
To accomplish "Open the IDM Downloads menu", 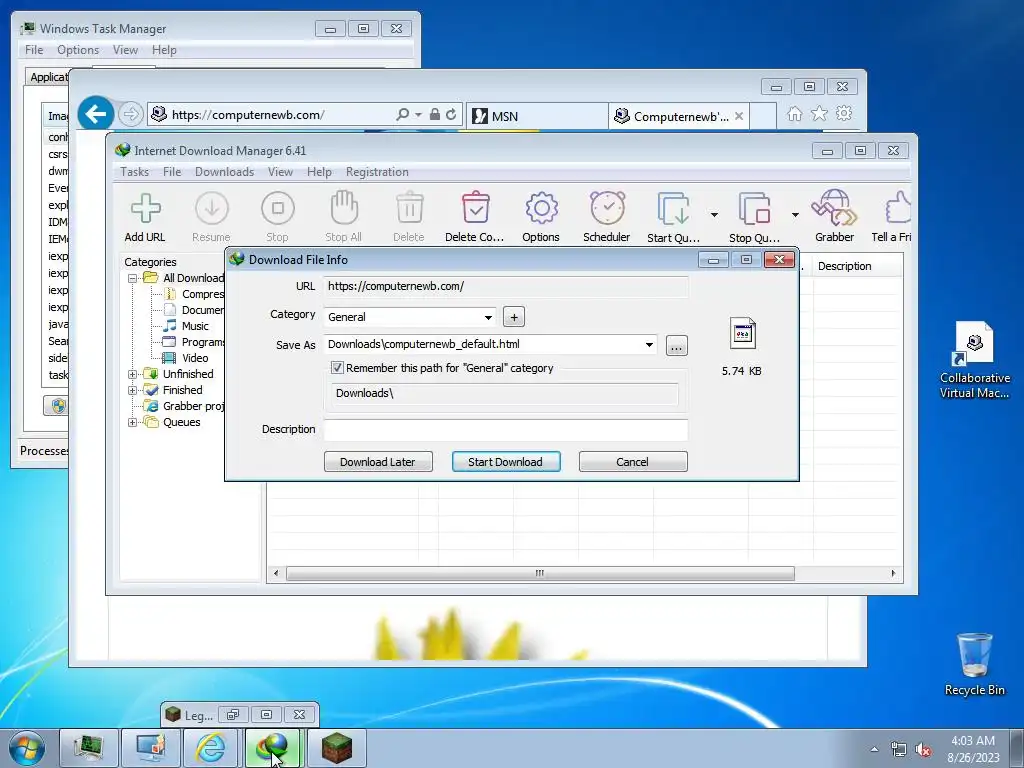I will 224,172.
